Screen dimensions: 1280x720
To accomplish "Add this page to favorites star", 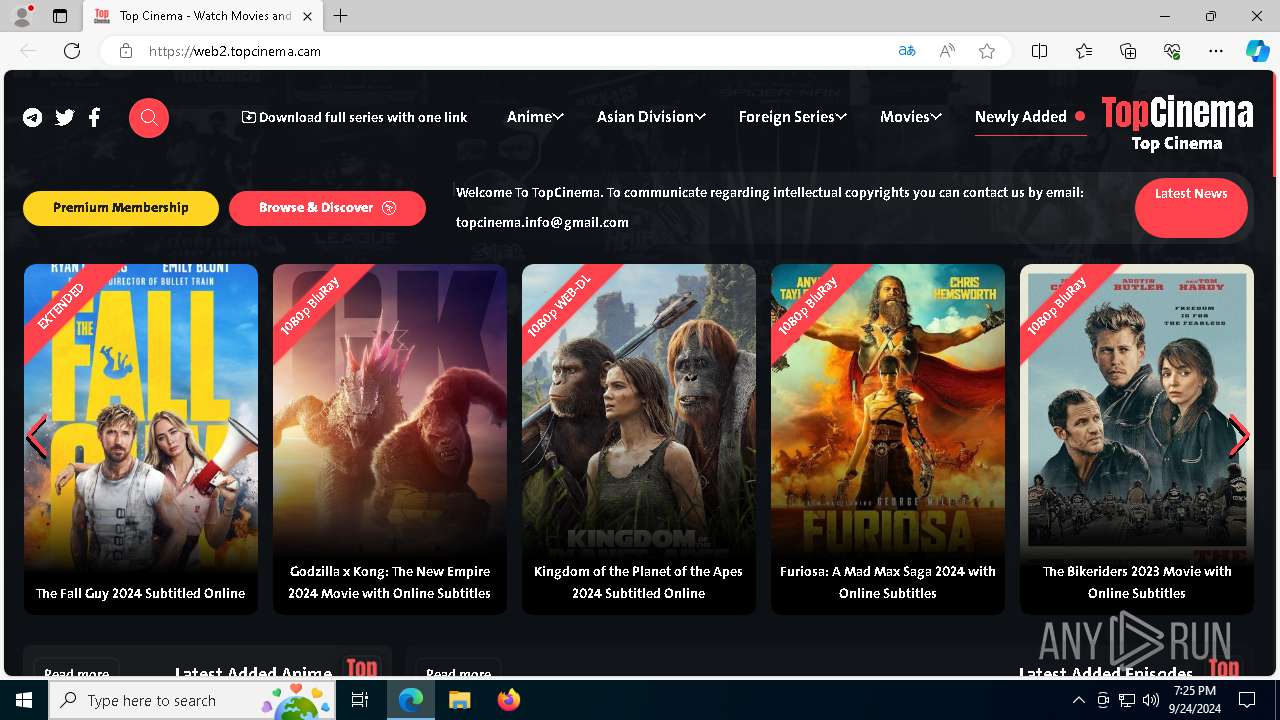I will 987,51.
